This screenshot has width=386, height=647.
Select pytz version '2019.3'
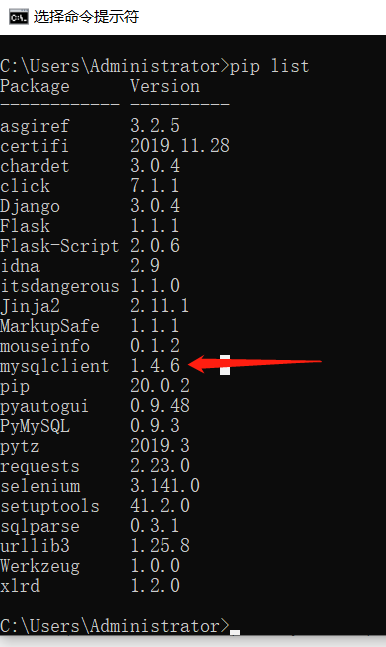(x=160, y=446)
